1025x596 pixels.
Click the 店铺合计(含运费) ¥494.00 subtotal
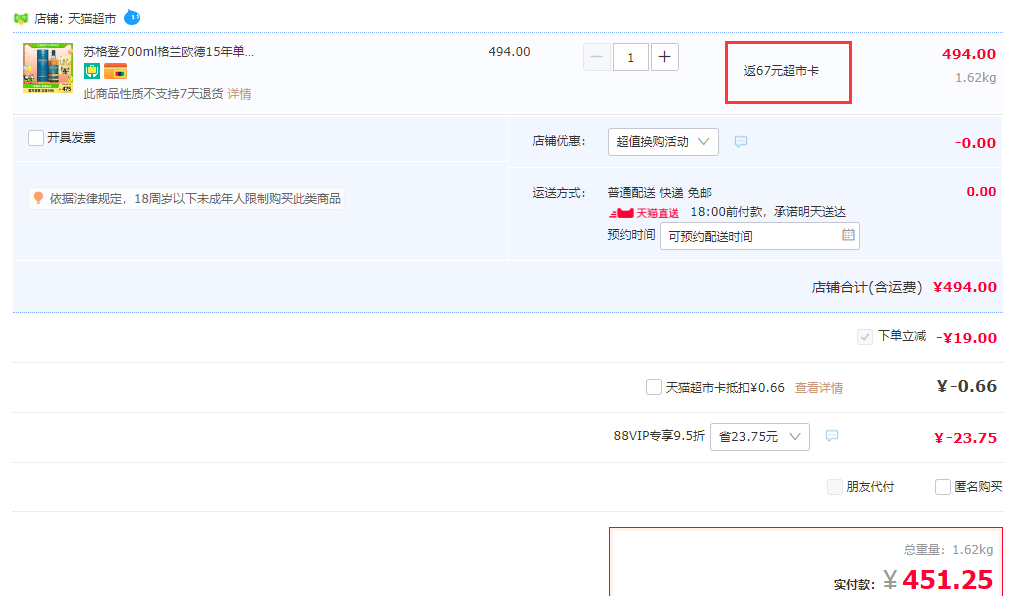click(x=904, y=287)
